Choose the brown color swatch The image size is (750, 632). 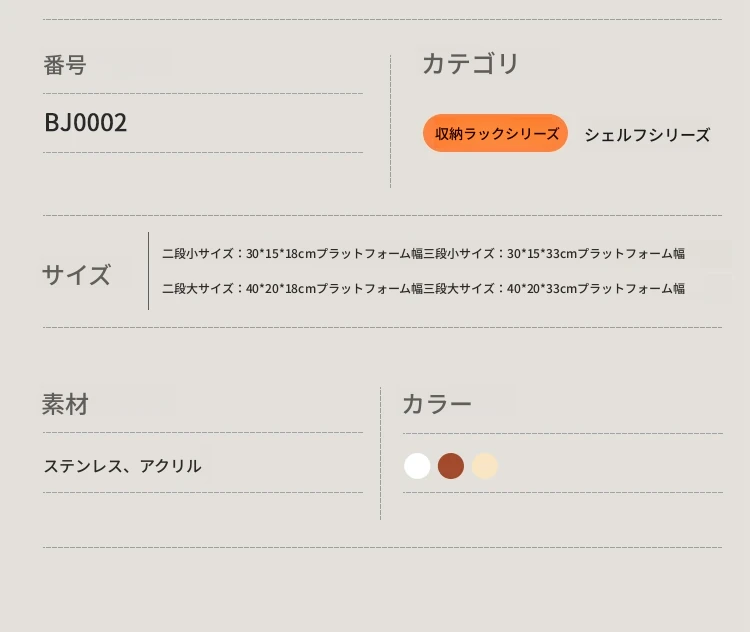pos(451,466)
